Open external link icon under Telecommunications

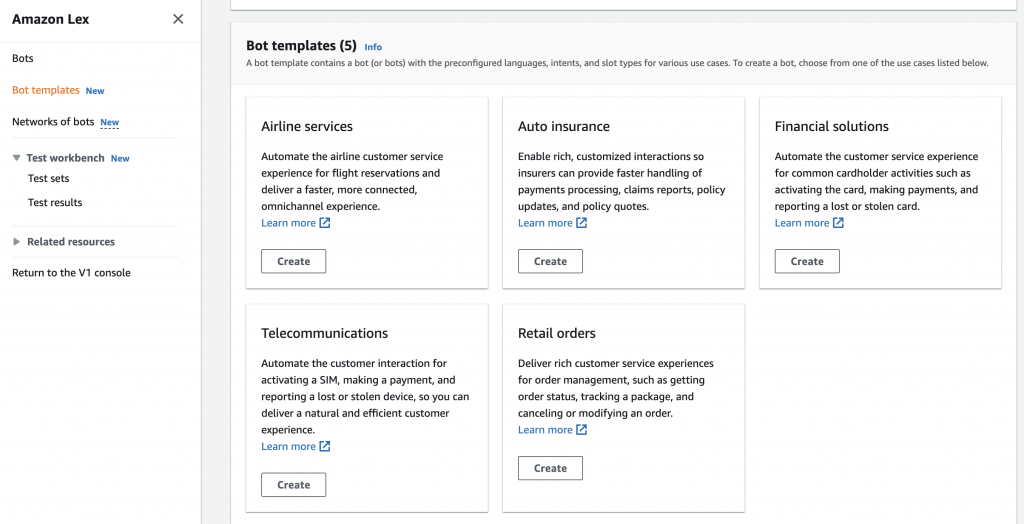coord(325,446)
